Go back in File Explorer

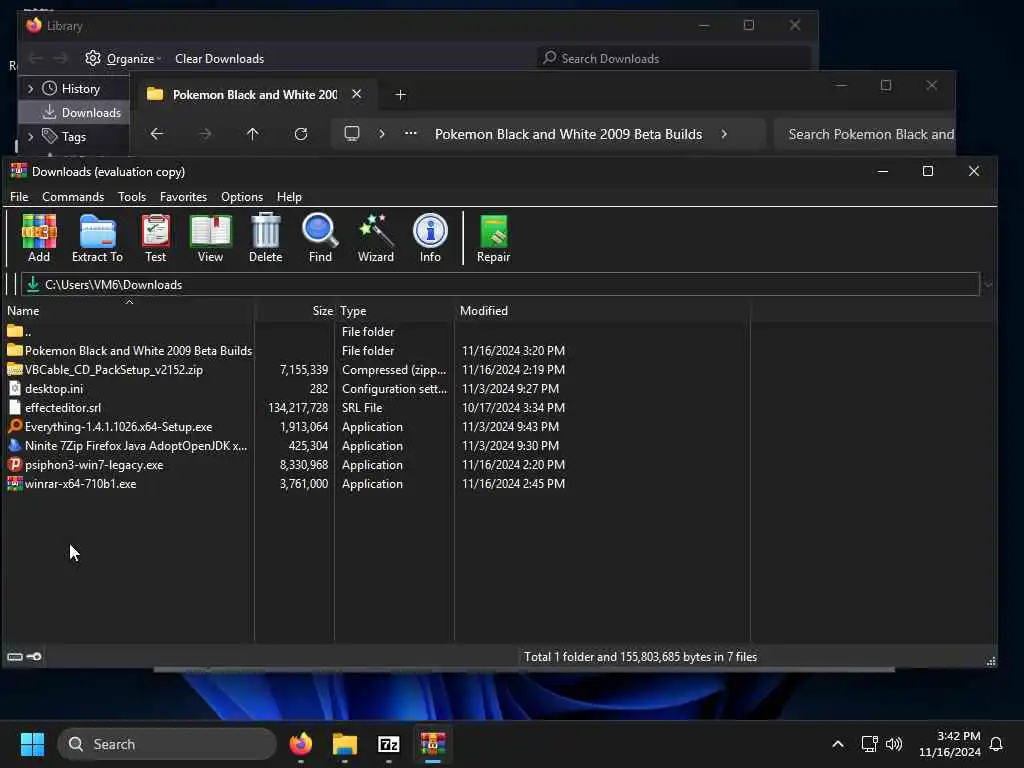click(157, 134)
